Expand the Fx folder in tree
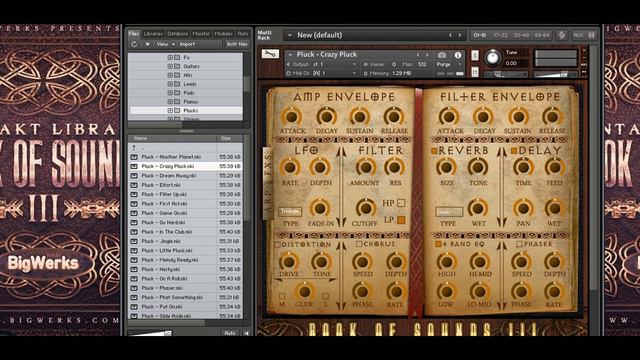This screenshot has width=640, height=360. [x=170, y=58]
